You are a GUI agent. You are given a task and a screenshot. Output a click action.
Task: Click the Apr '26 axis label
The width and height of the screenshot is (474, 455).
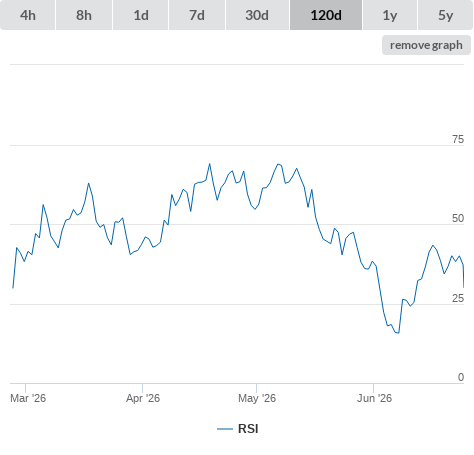point(143,398)
